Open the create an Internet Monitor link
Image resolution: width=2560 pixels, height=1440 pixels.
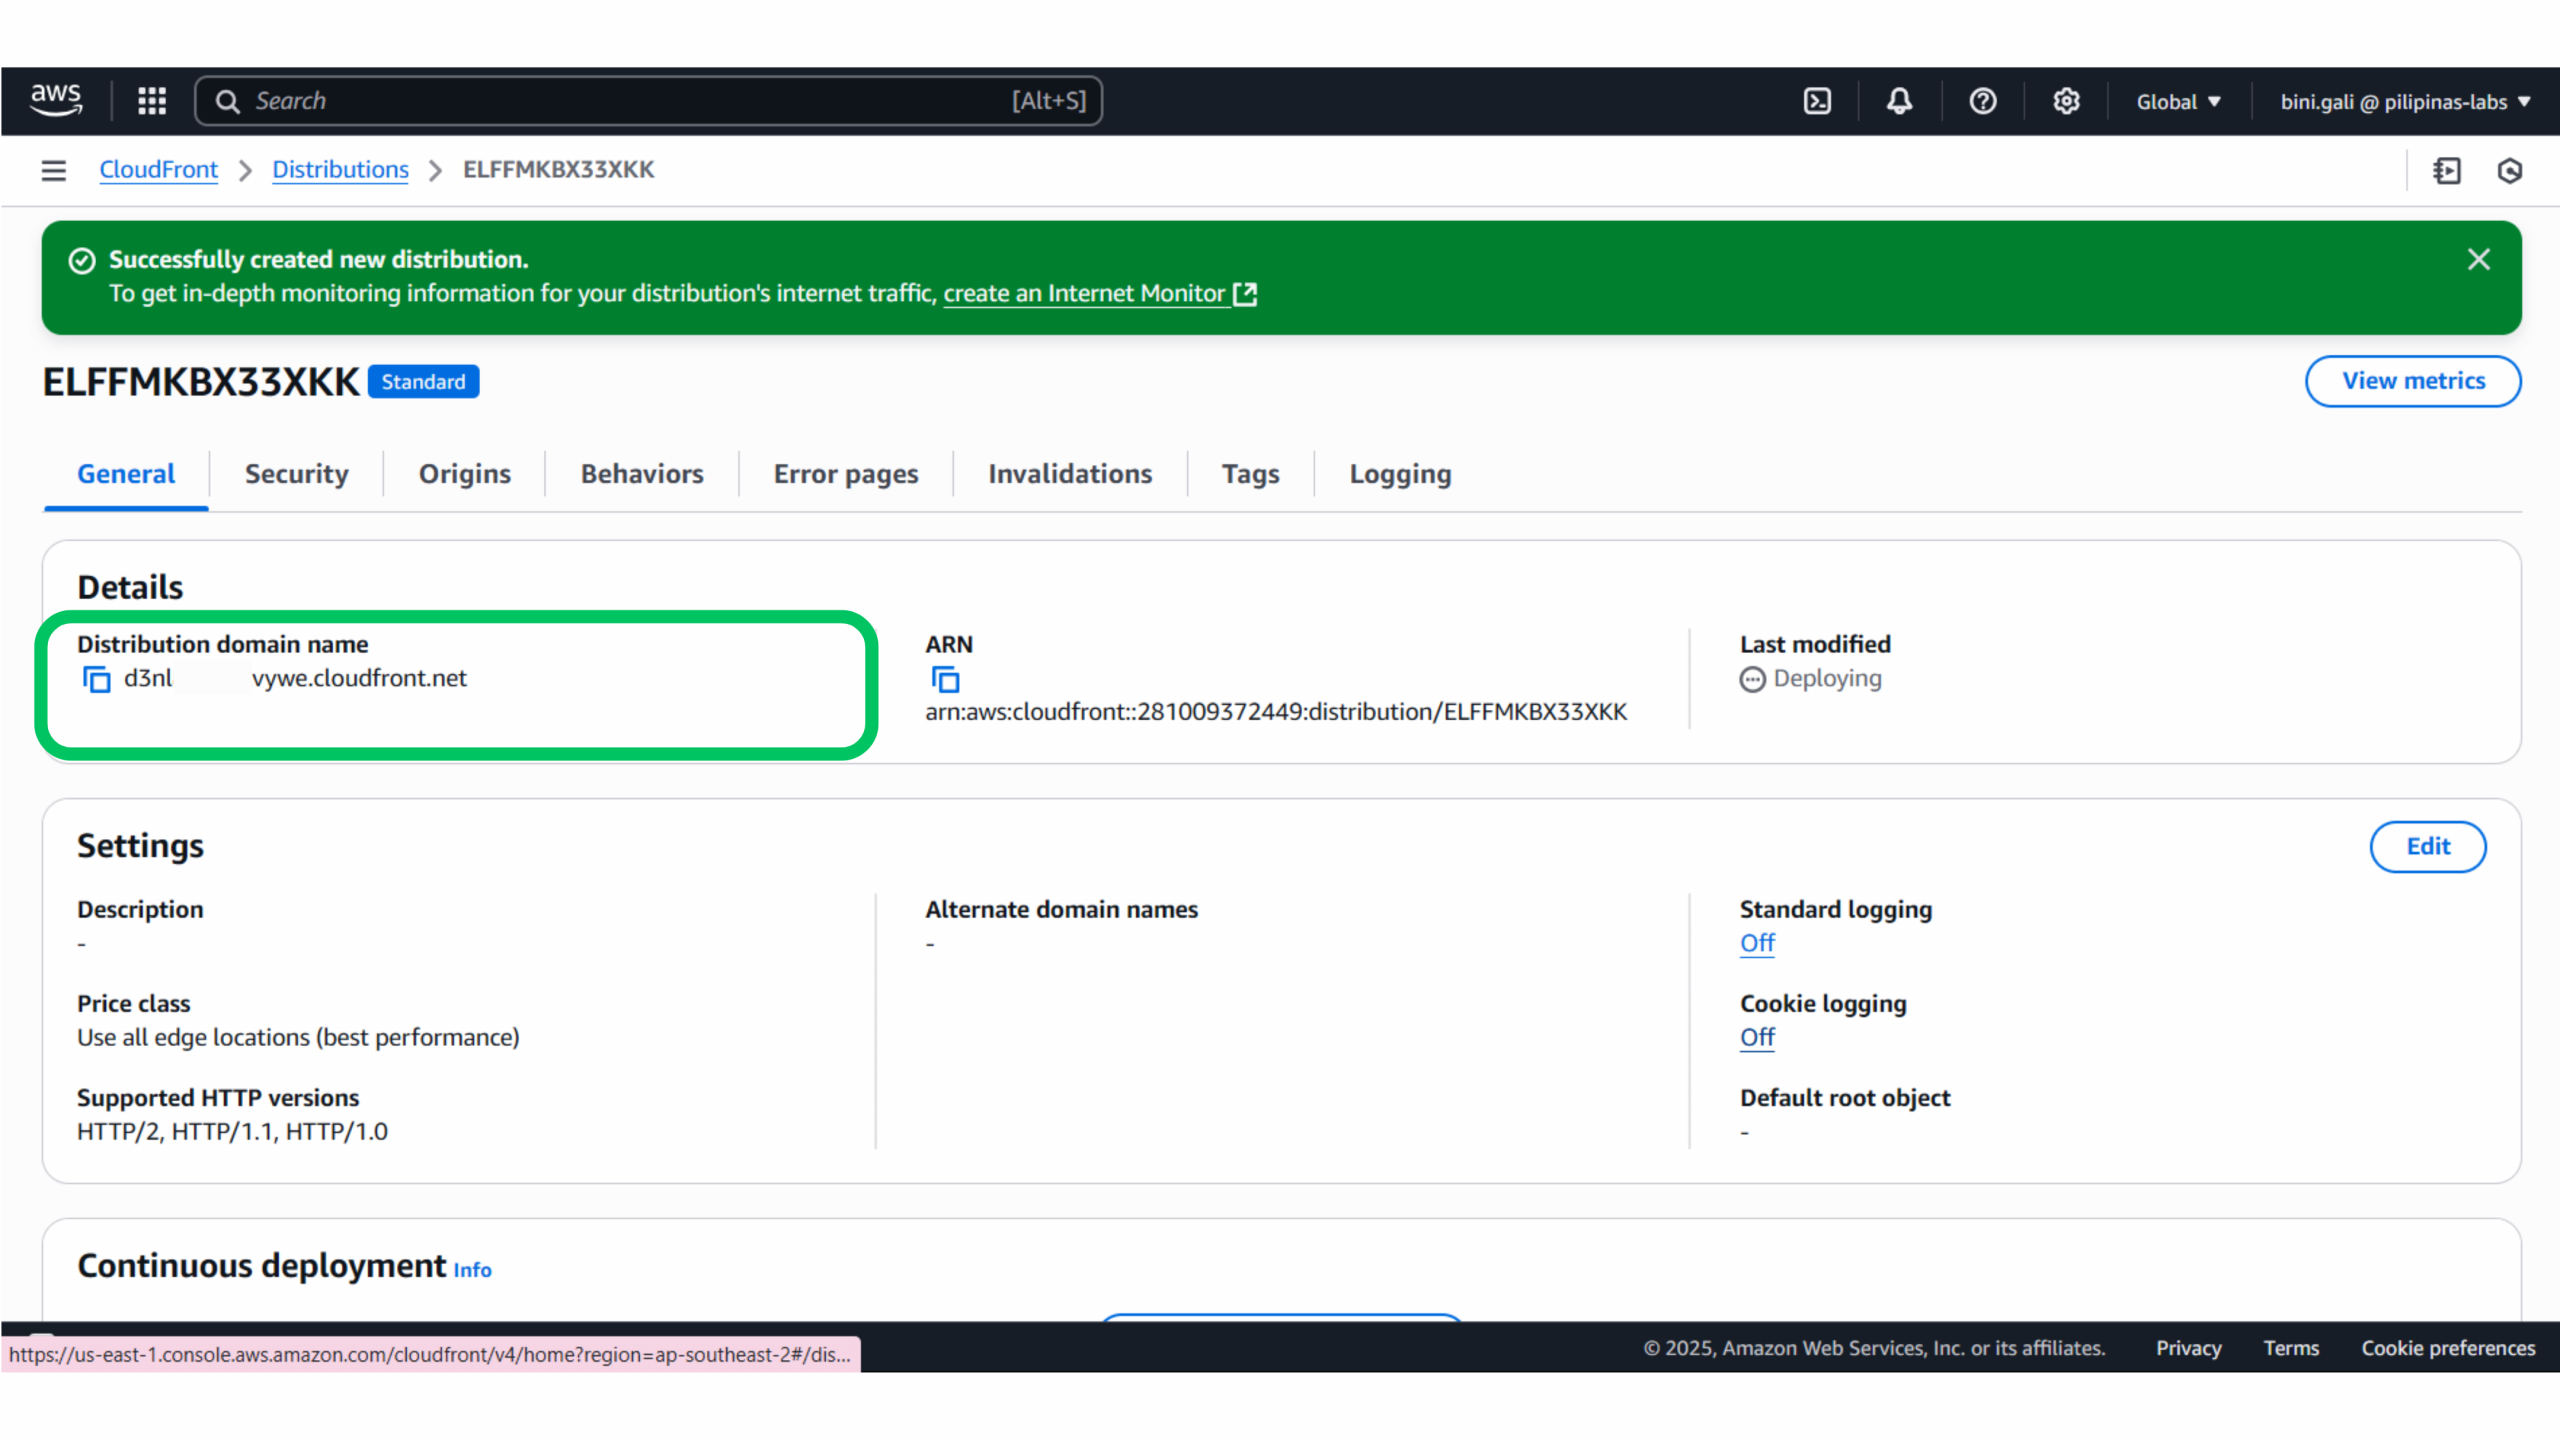tap(1084, 294)
